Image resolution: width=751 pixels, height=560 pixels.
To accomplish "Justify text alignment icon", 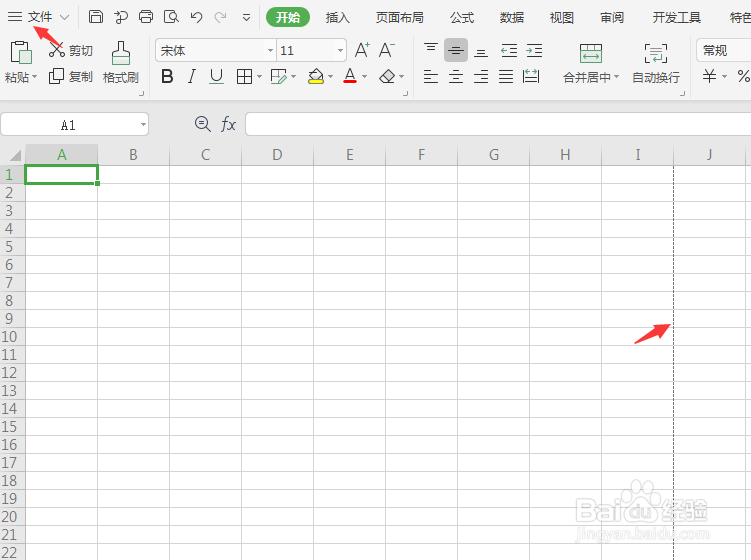I will 506,76.
